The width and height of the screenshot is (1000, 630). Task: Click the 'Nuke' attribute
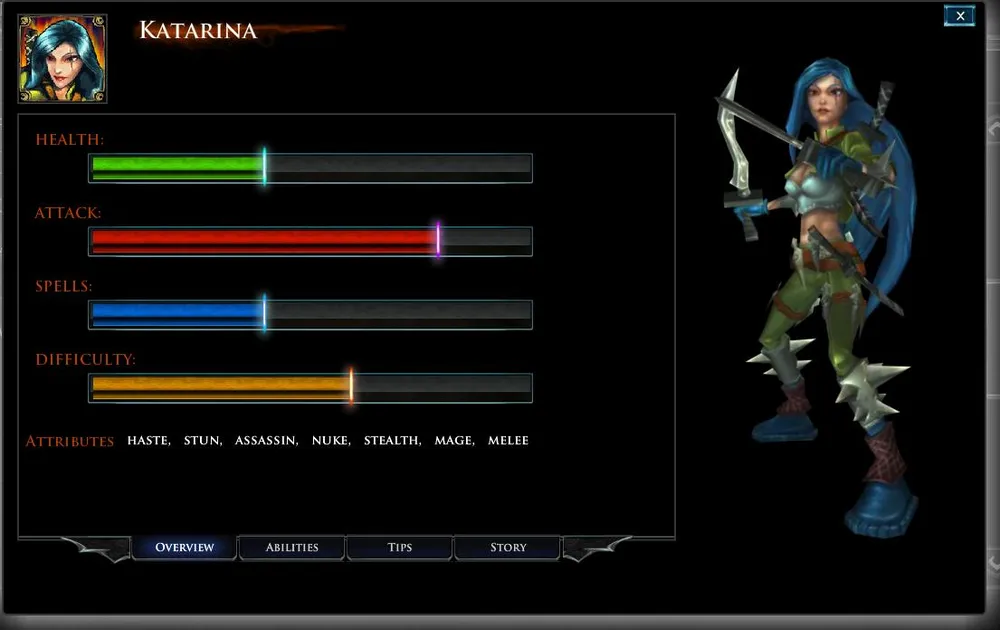click(x=331, y=441)
